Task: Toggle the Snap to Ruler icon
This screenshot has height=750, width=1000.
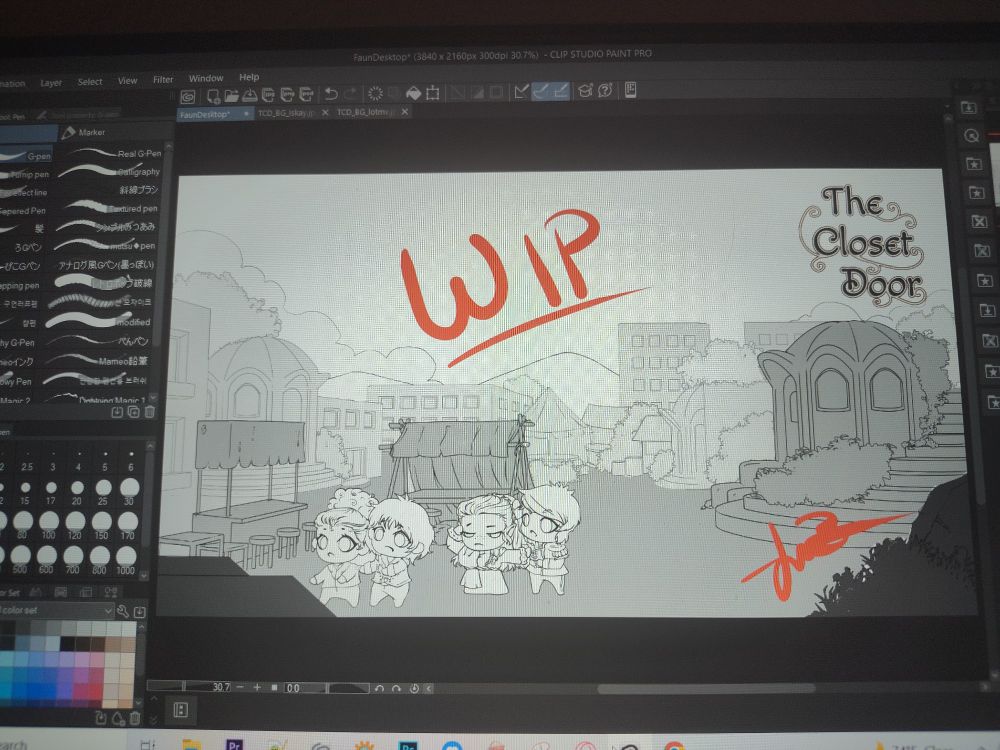Action: [x=522, y=92]
